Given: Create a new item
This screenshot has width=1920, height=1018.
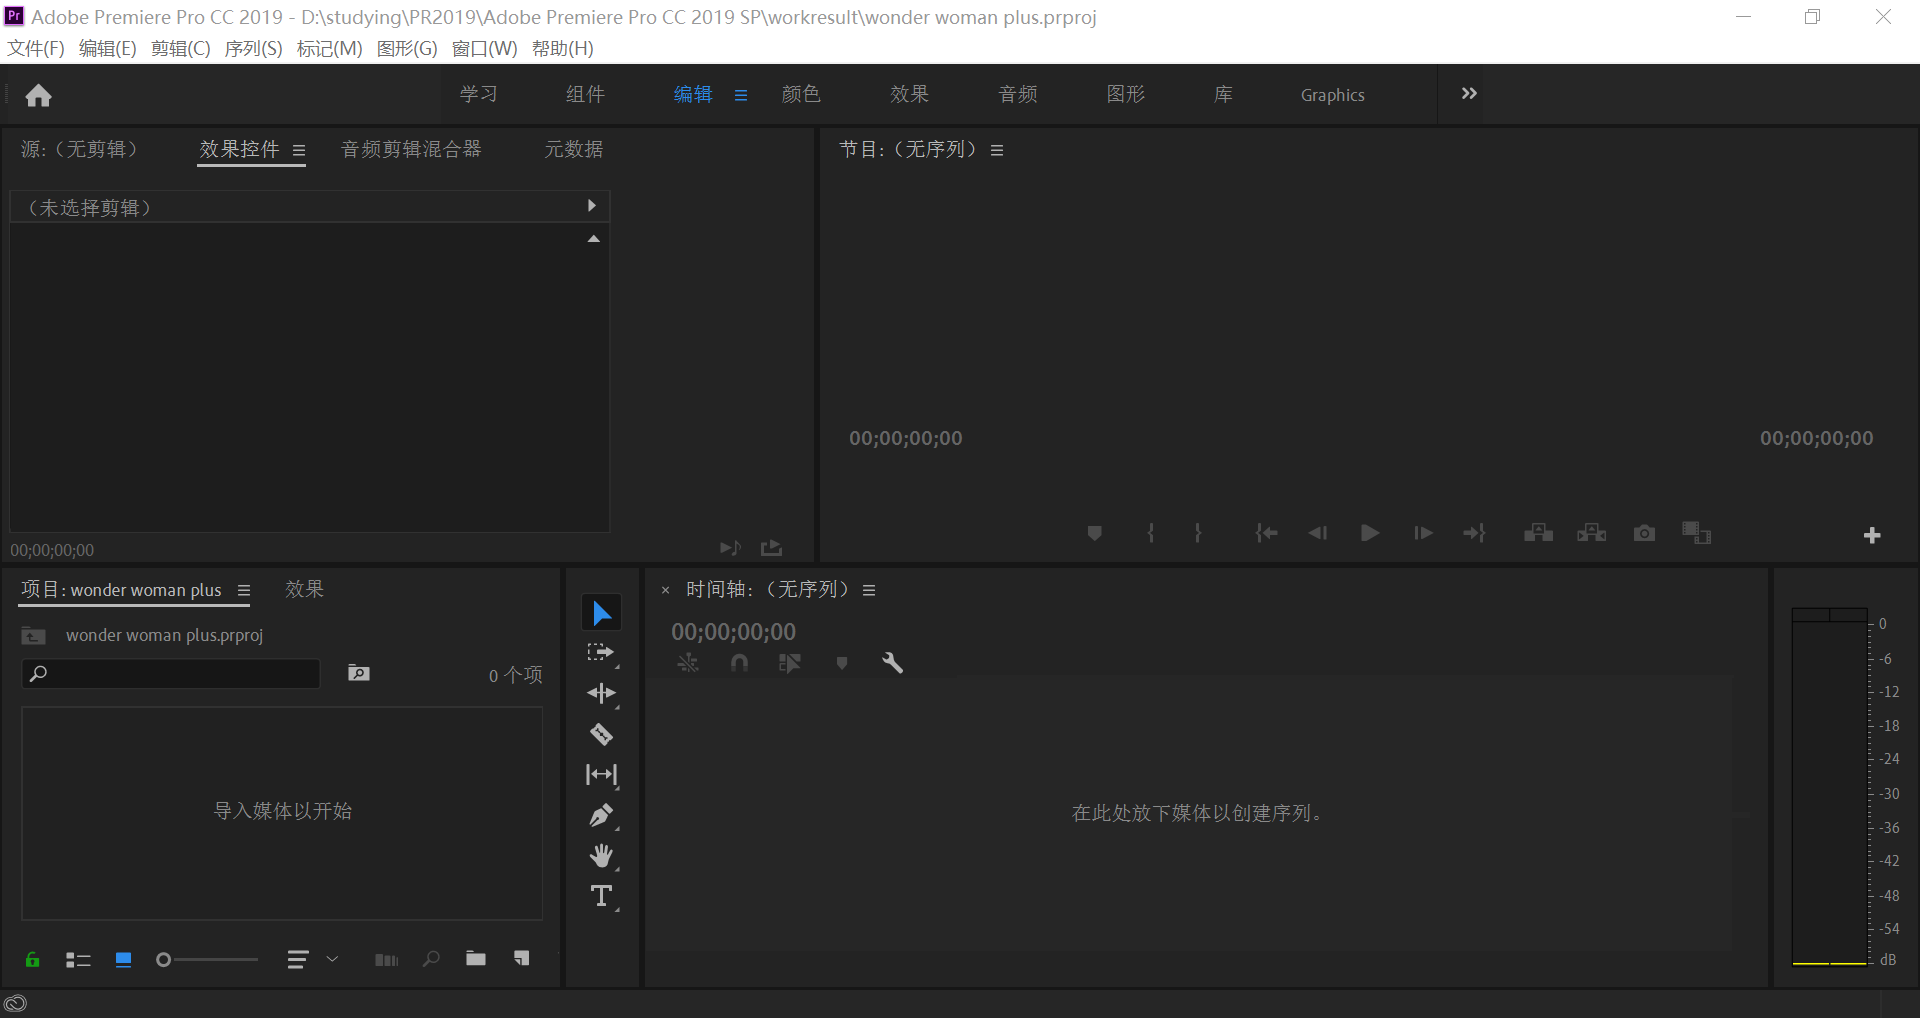Looking at the screenshot, I should pyautogui.click(x=521, y=959).
